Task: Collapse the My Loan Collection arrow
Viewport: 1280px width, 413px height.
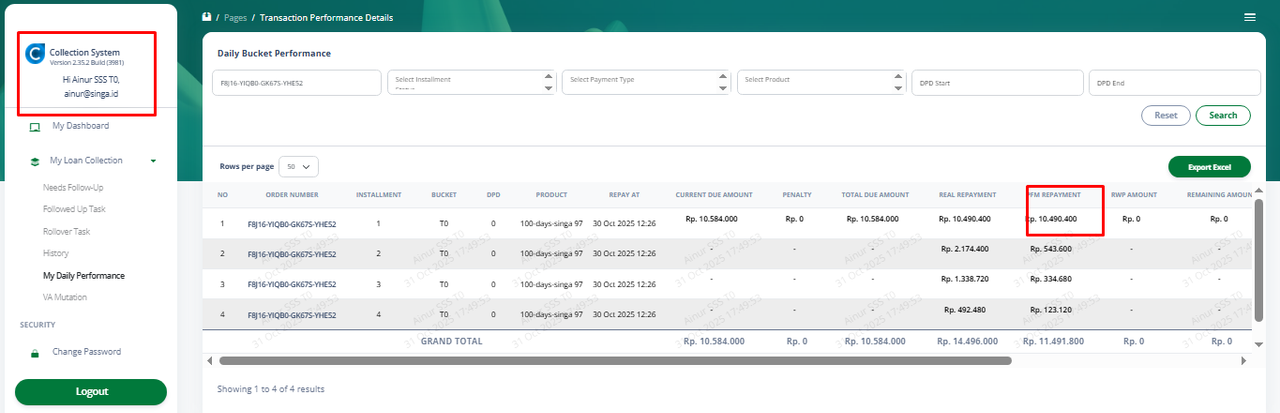Action: [153, 161]
